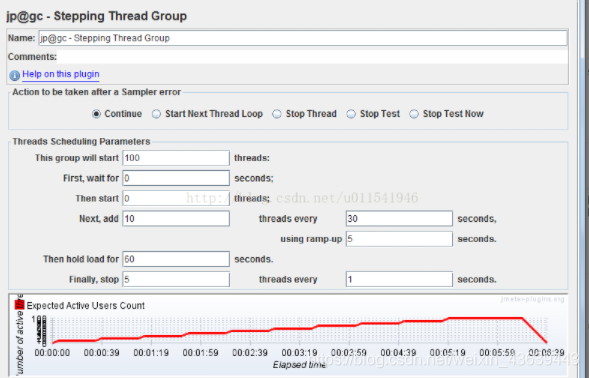Click the 00:02:39 elapsed time label
This screenshot has width=589, height=378.
[250, 353]
